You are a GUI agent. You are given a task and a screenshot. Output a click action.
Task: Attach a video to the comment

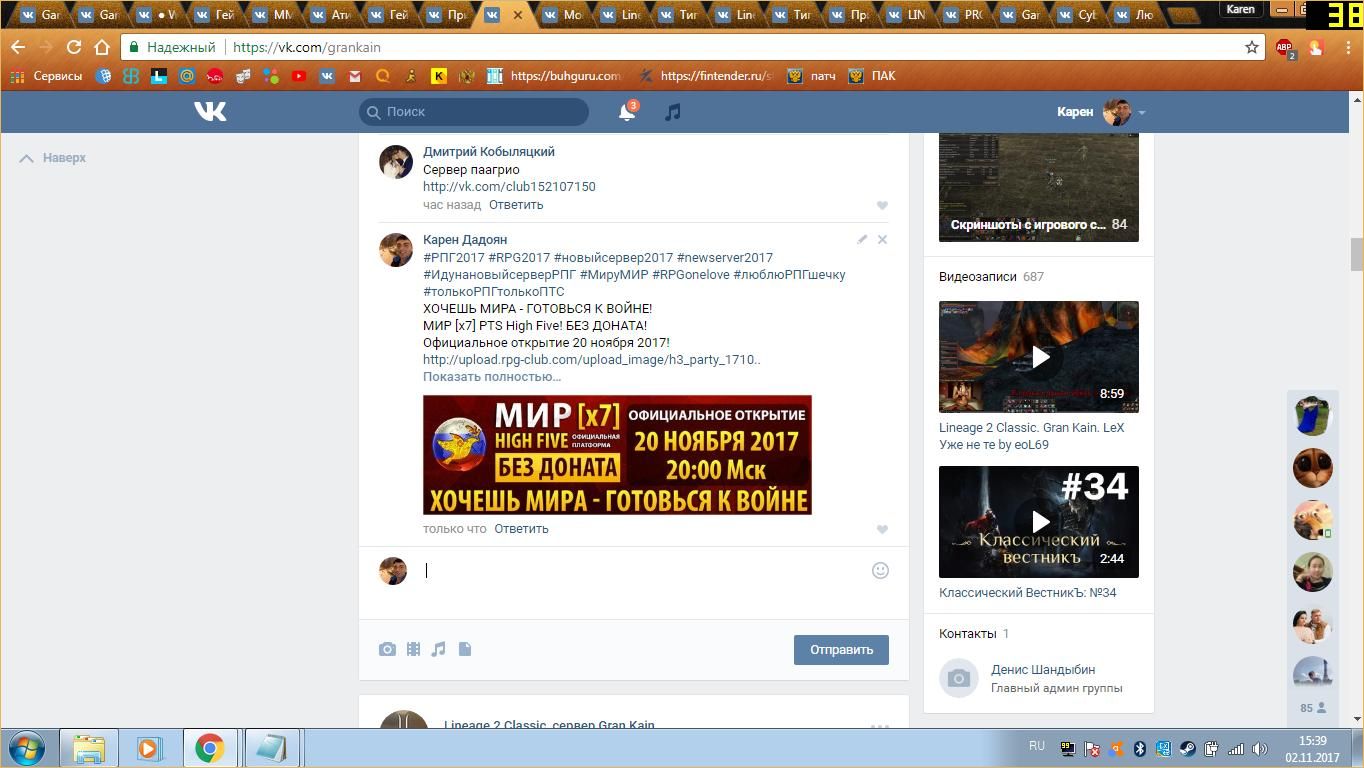click(x=413, y=649)
